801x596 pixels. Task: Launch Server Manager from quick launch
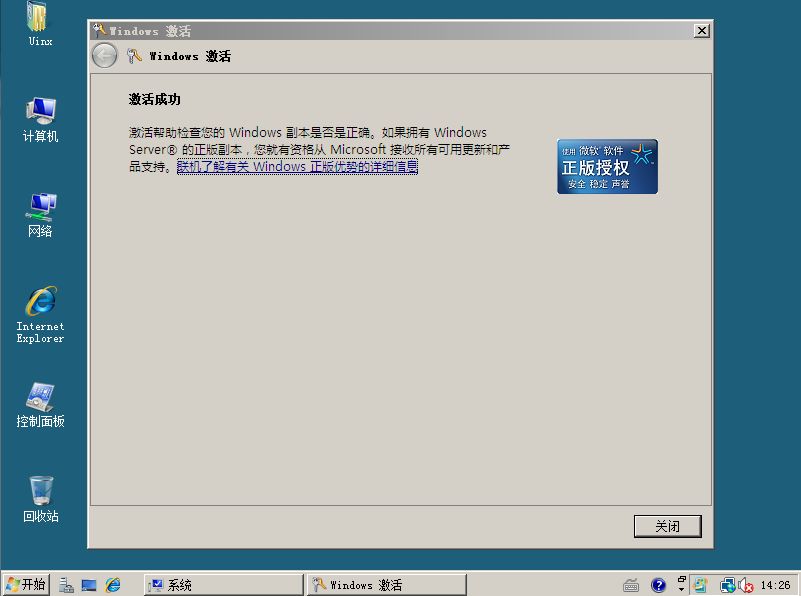66,585
